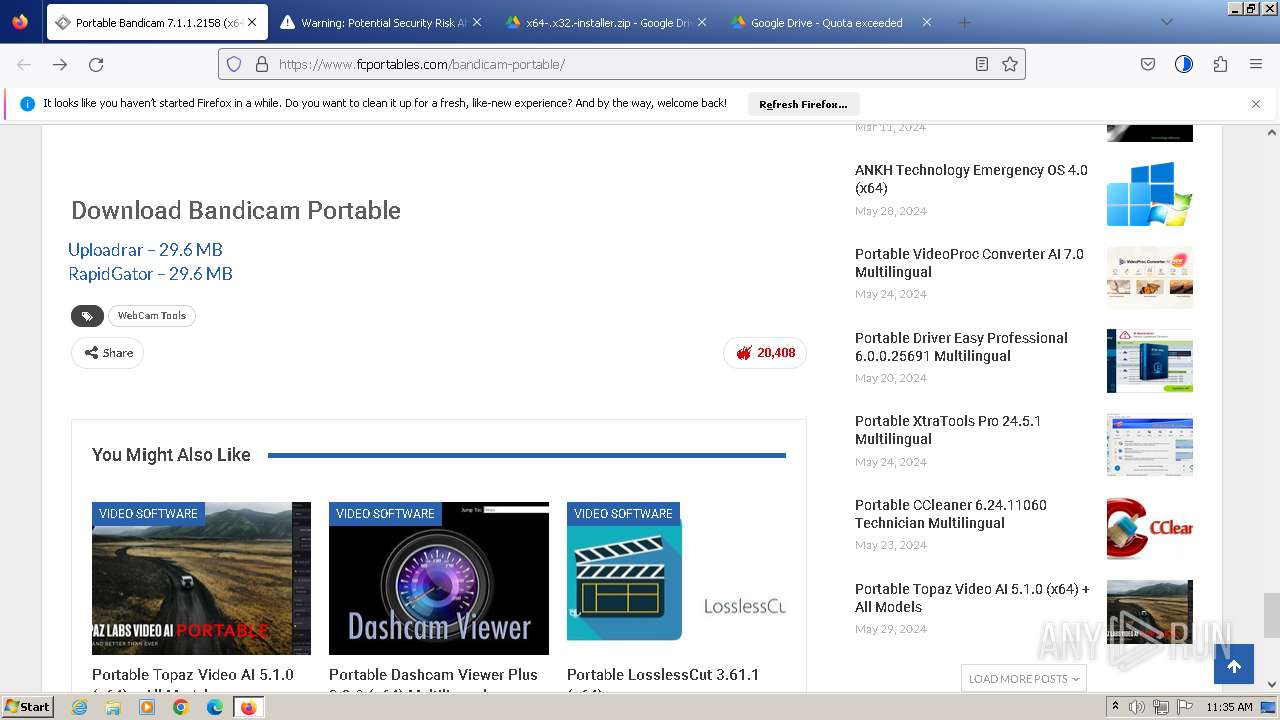Open ANKH Technology Emergency OS 4.0 post

click(x=971, y=179)
